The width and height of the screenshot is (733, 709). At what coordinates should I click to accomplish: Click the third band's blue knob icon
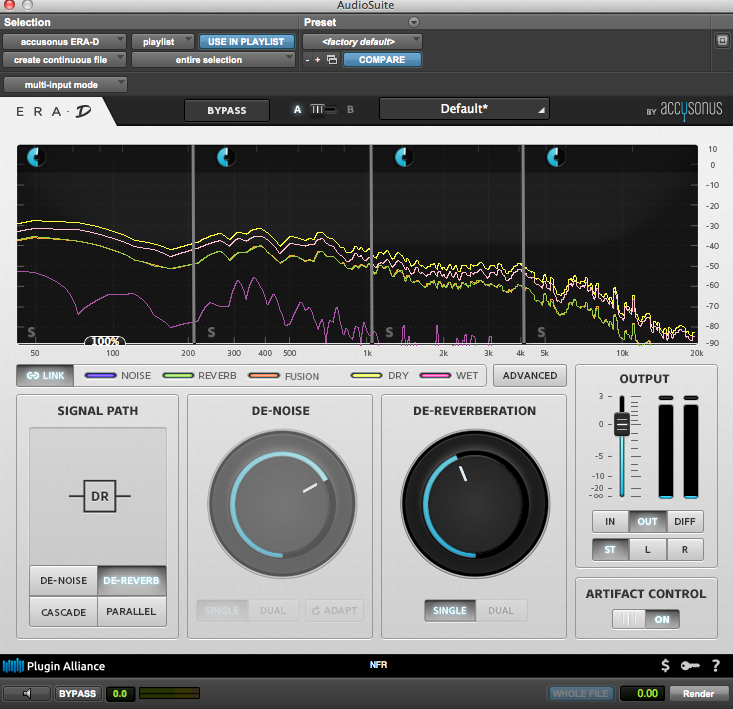pyautogui.click(x=404, y=157)
